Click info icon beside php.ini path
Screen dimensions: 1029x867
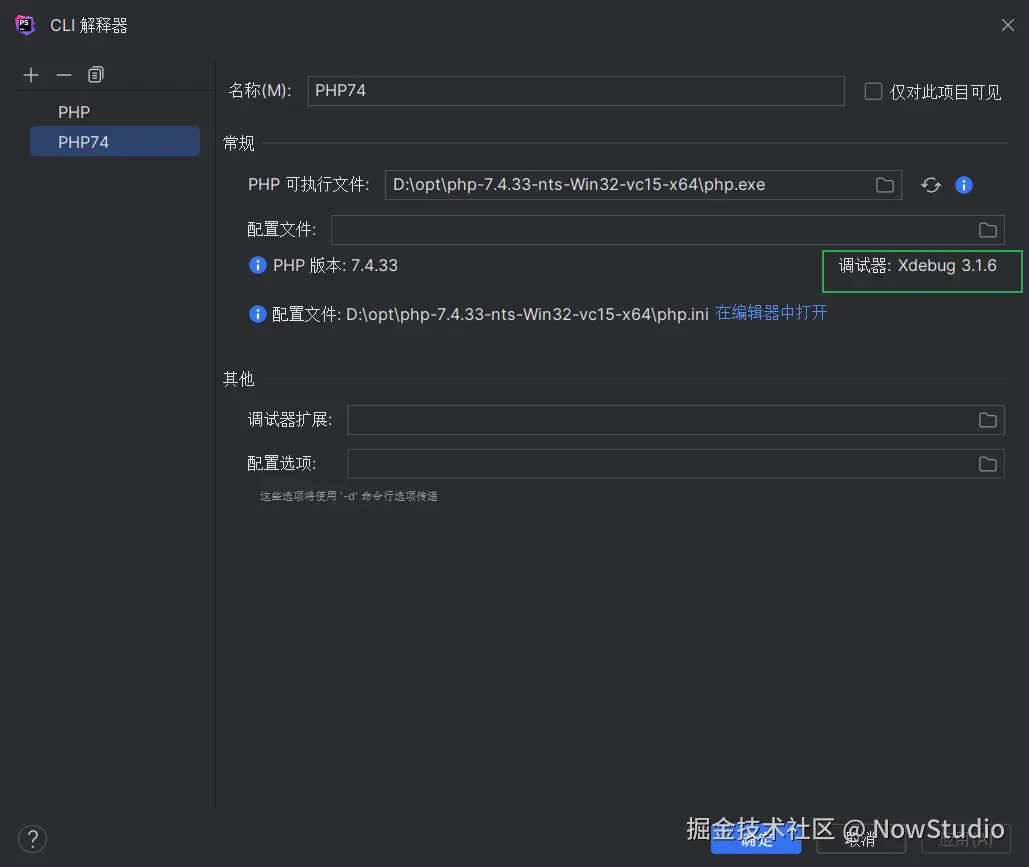[258, 314]
